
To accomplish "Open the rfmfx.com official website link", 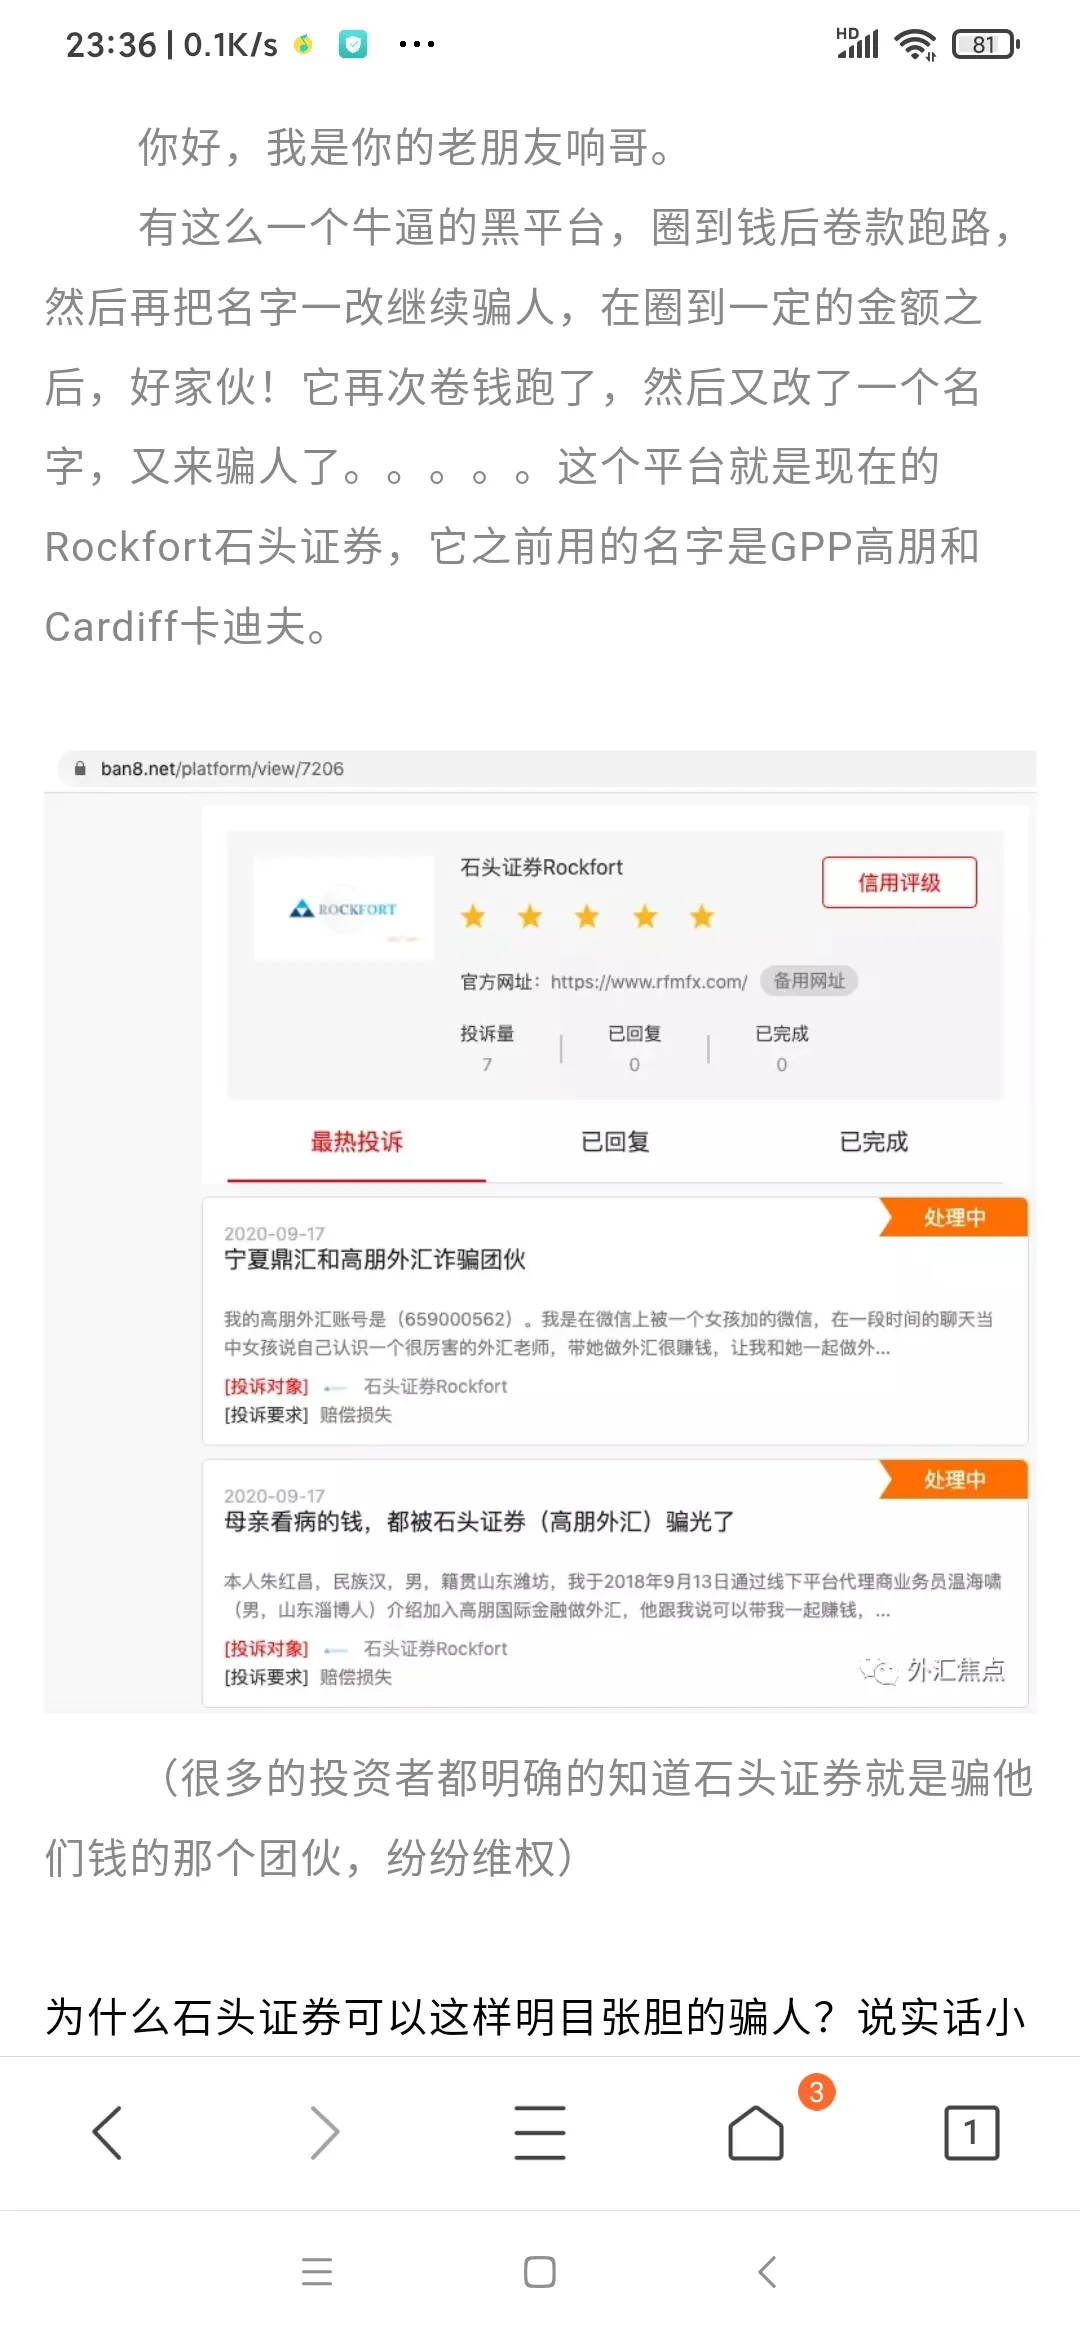I will point(649,982).
